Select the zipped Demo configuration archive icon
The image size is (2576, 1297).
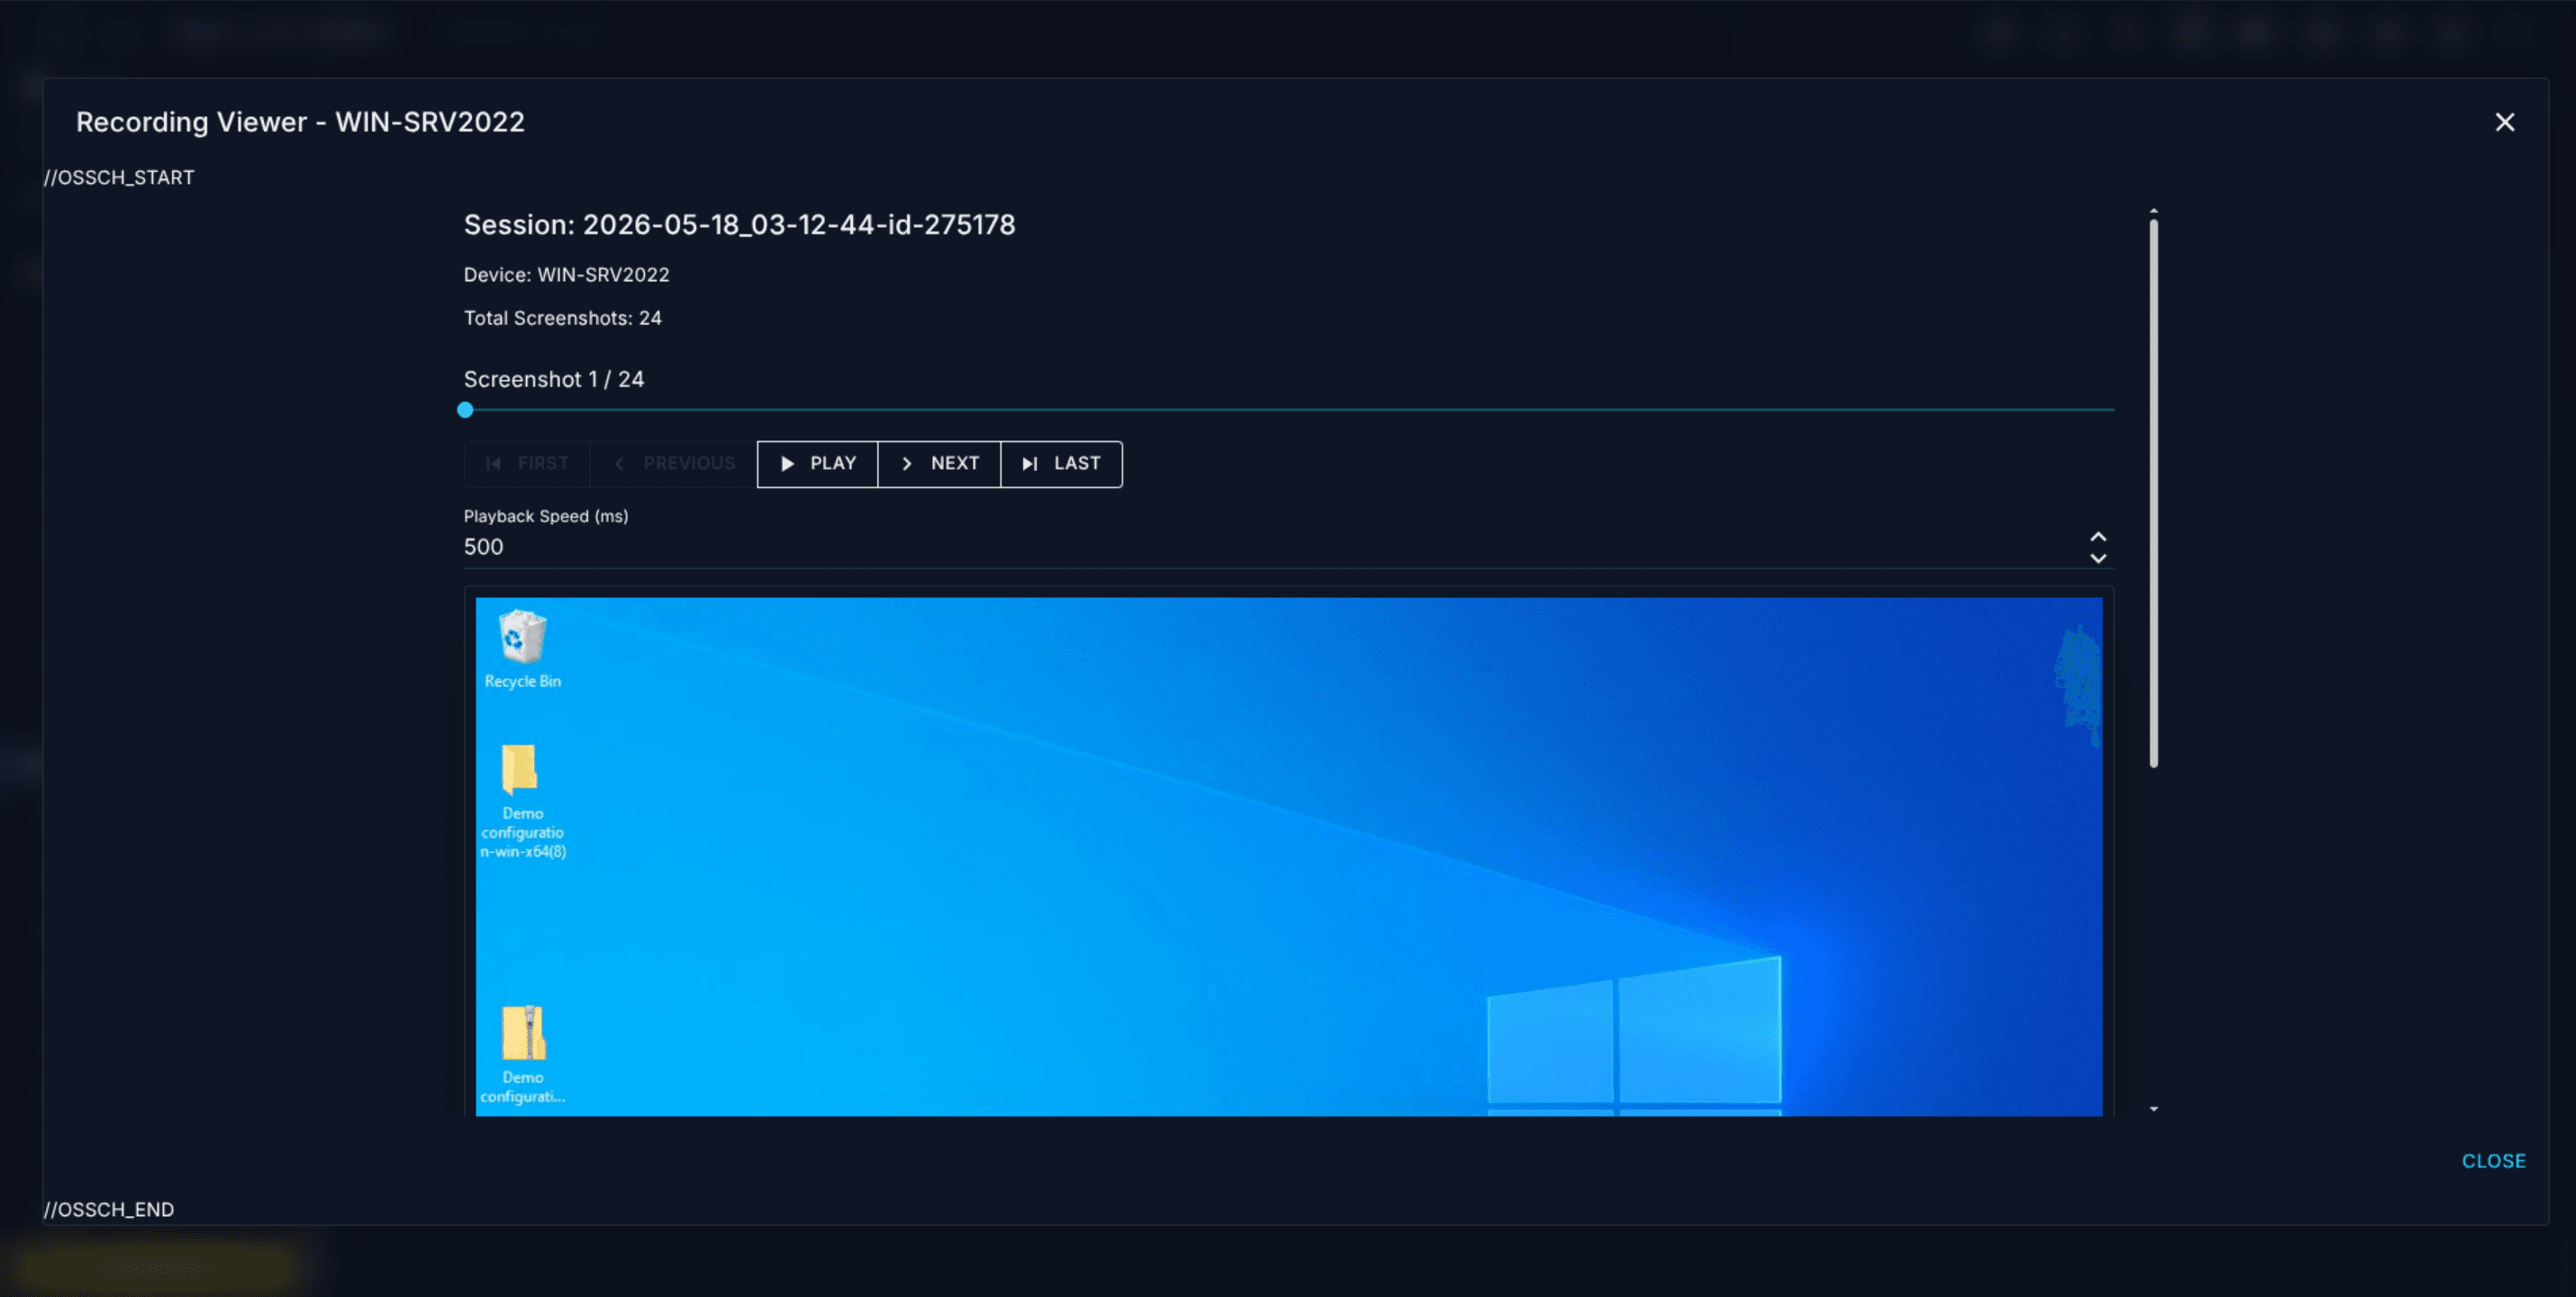click(522, 1055)
